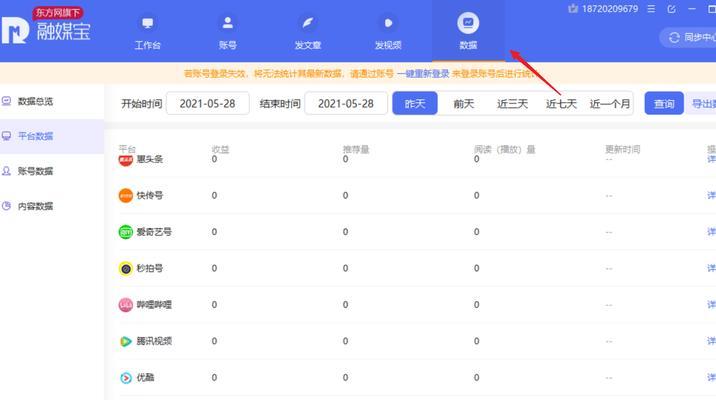Screen dimensions: 716x400
Task: Open the 账号 account icon in top navigation
Action: point(227,23)
